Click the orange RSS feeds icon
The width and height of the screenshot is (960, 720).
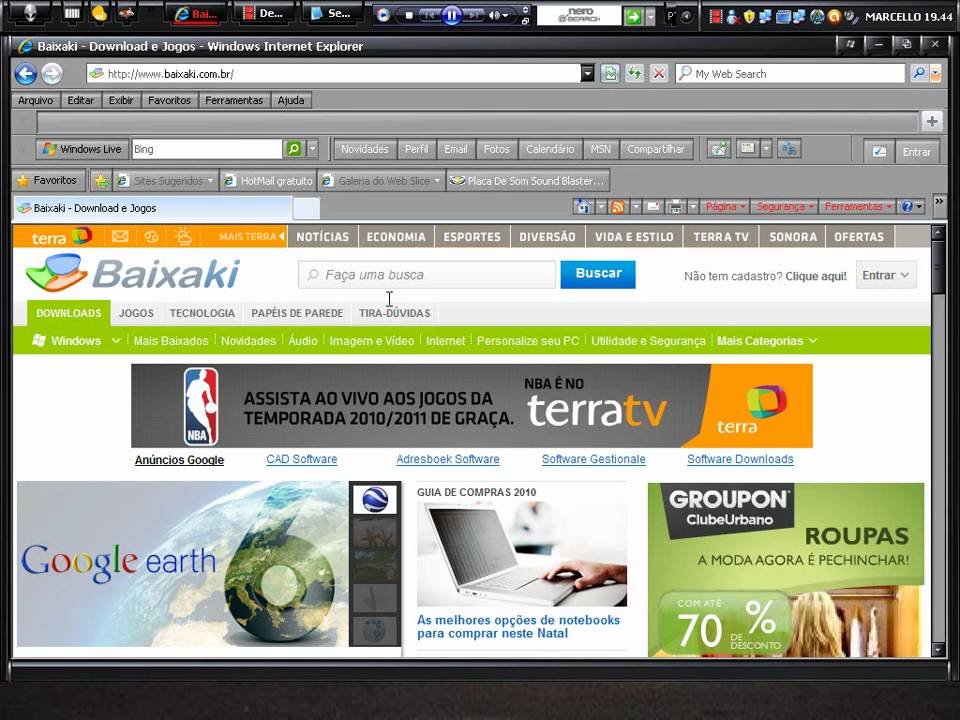pyautogui.click(x=617, y=206)
